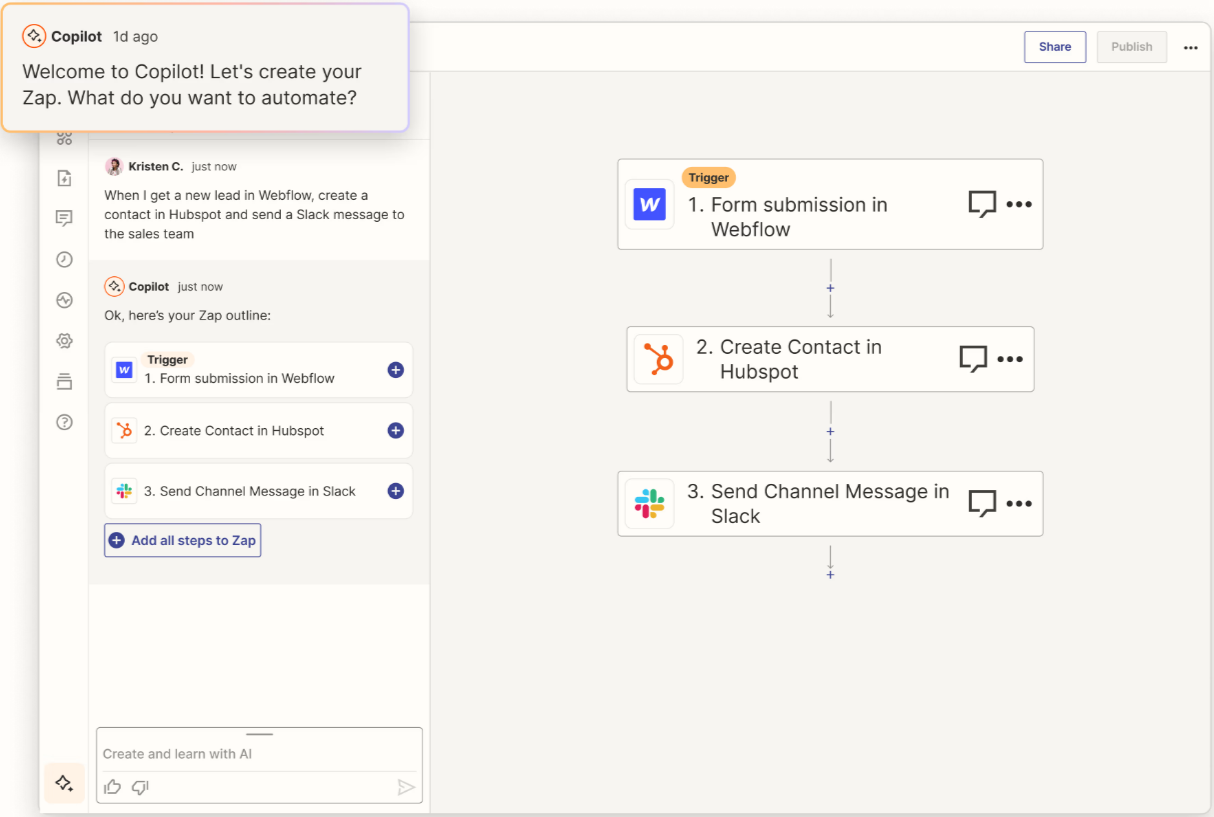Click Kristen's message about a new Webflow lead
The width and height of the screenshot is (1214, 817).
point(255,215)
